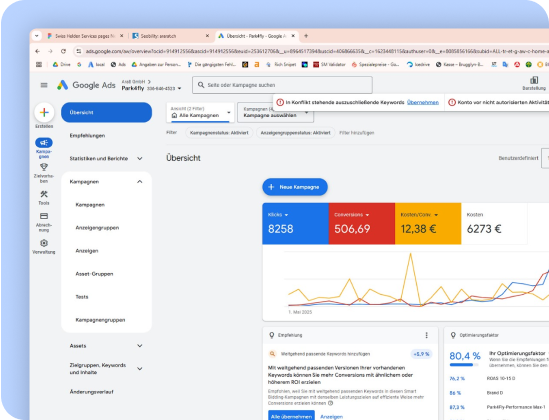
Task: Open the Kampagne auswählen dropdown
Action: [x=275, y=112]
